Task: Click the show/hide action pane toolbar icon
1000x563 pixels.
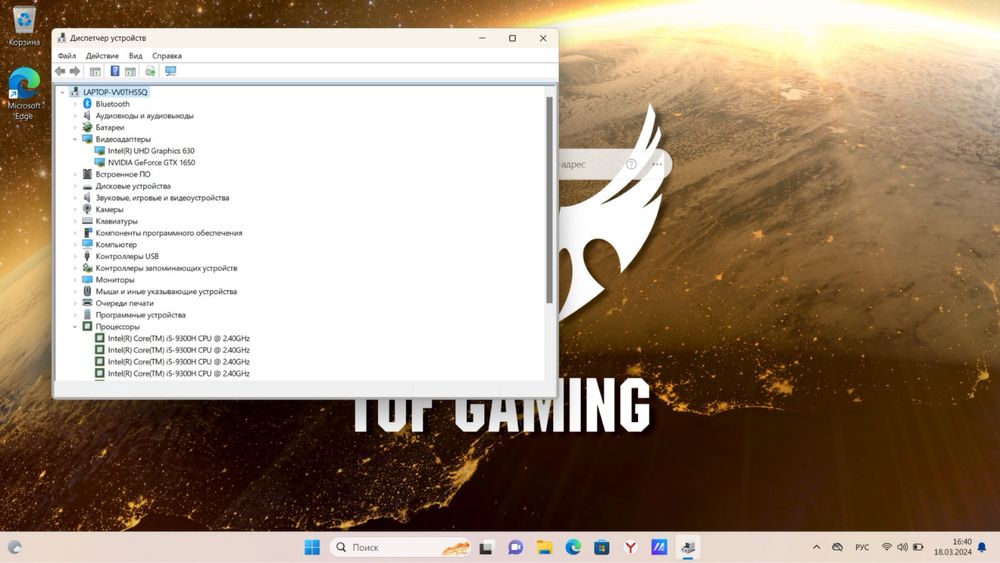Action: [130, 71]
